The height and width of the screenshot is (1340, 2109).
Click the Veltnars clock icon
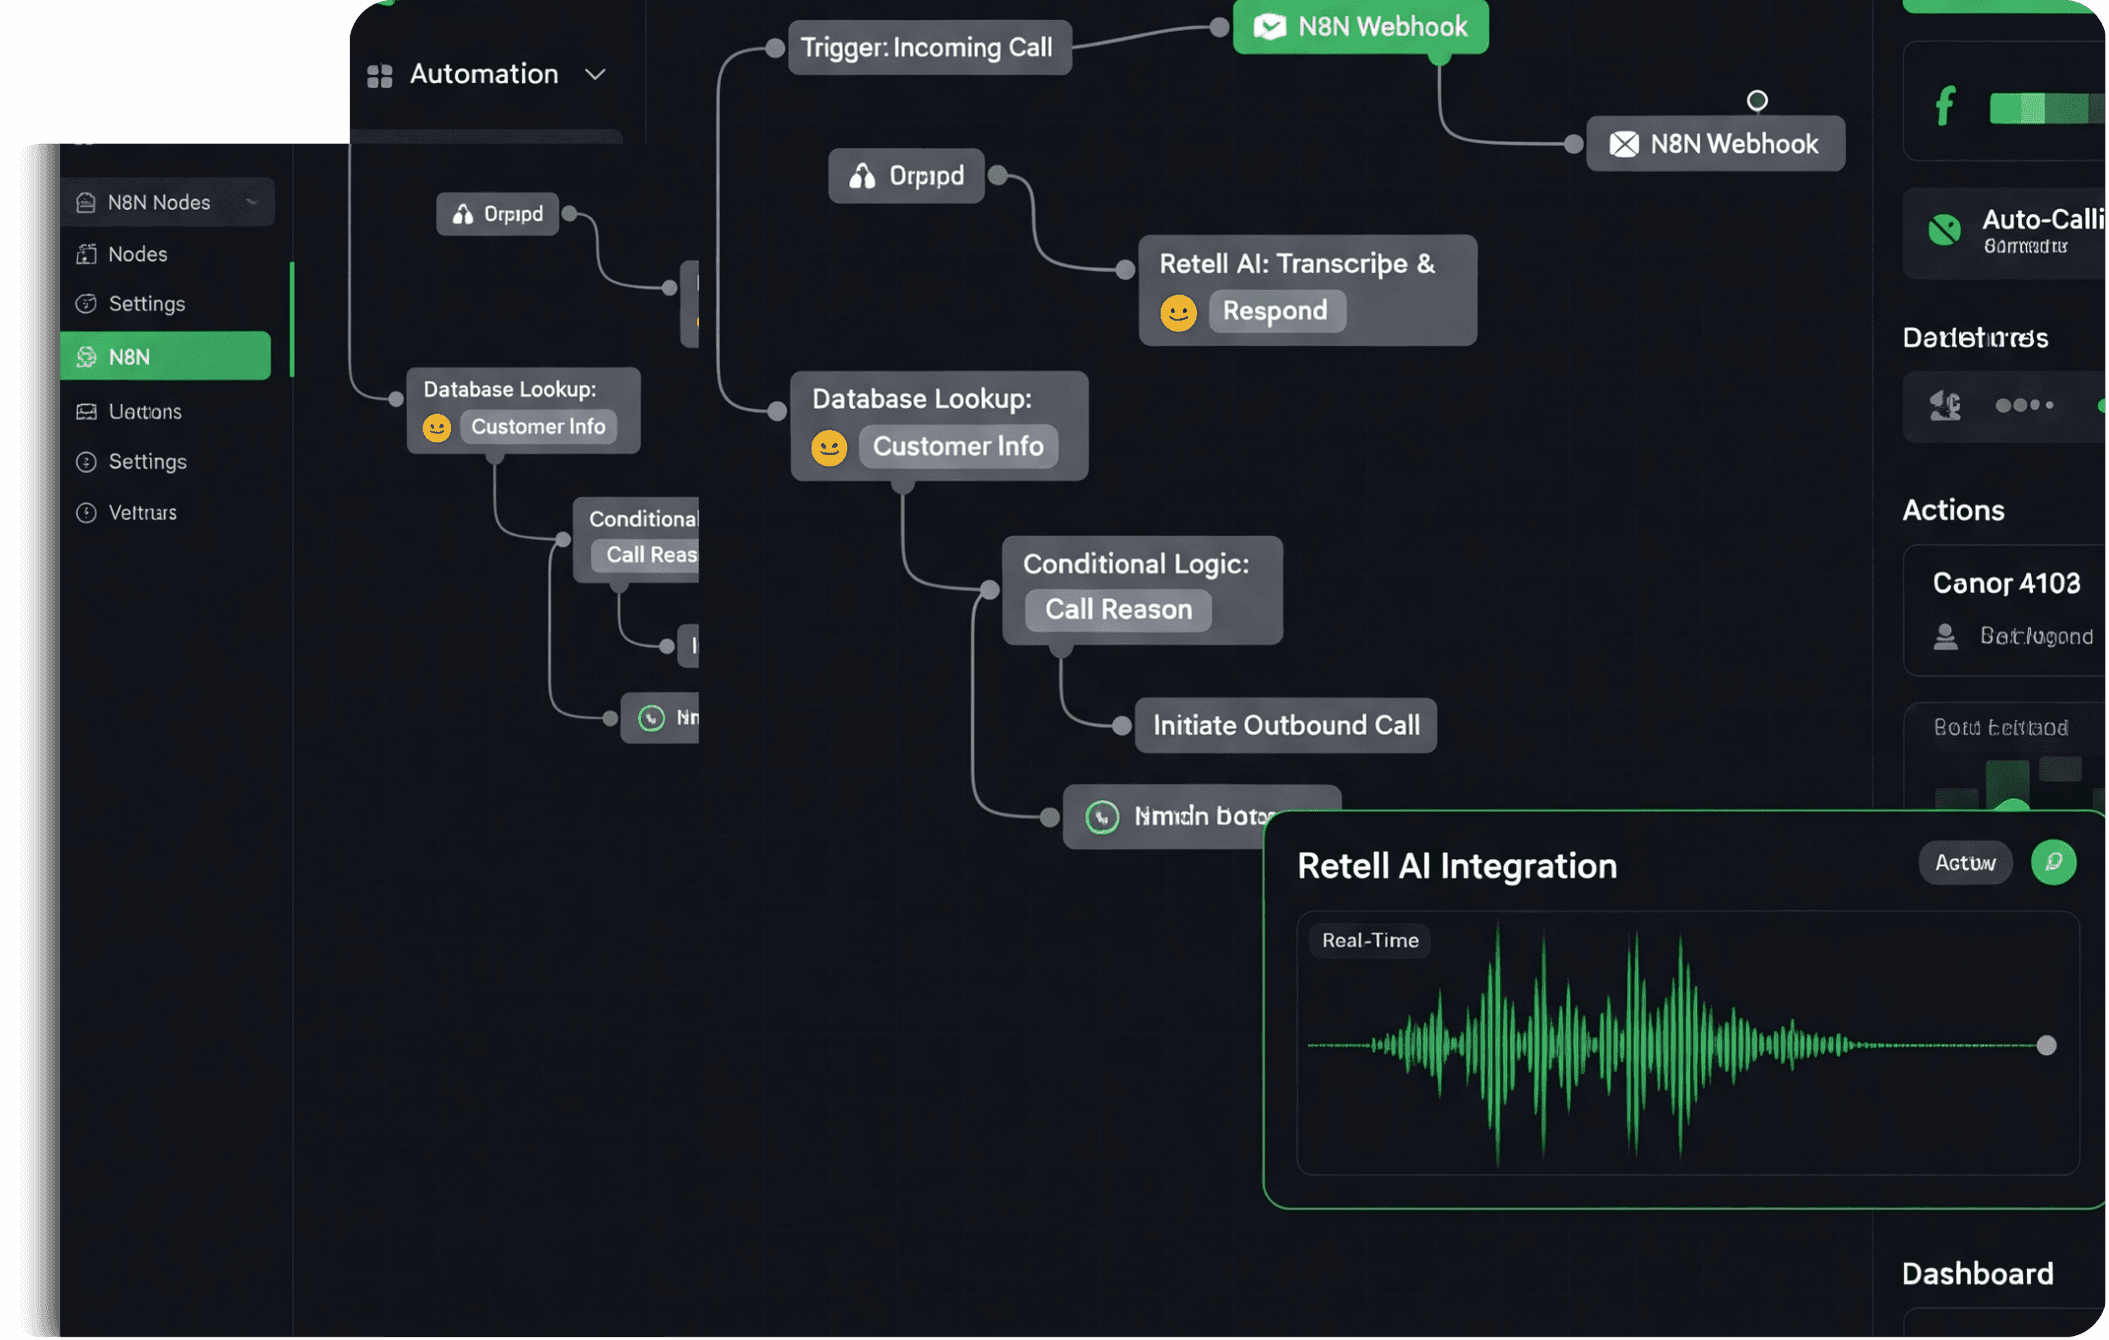[x=86, y=512]
